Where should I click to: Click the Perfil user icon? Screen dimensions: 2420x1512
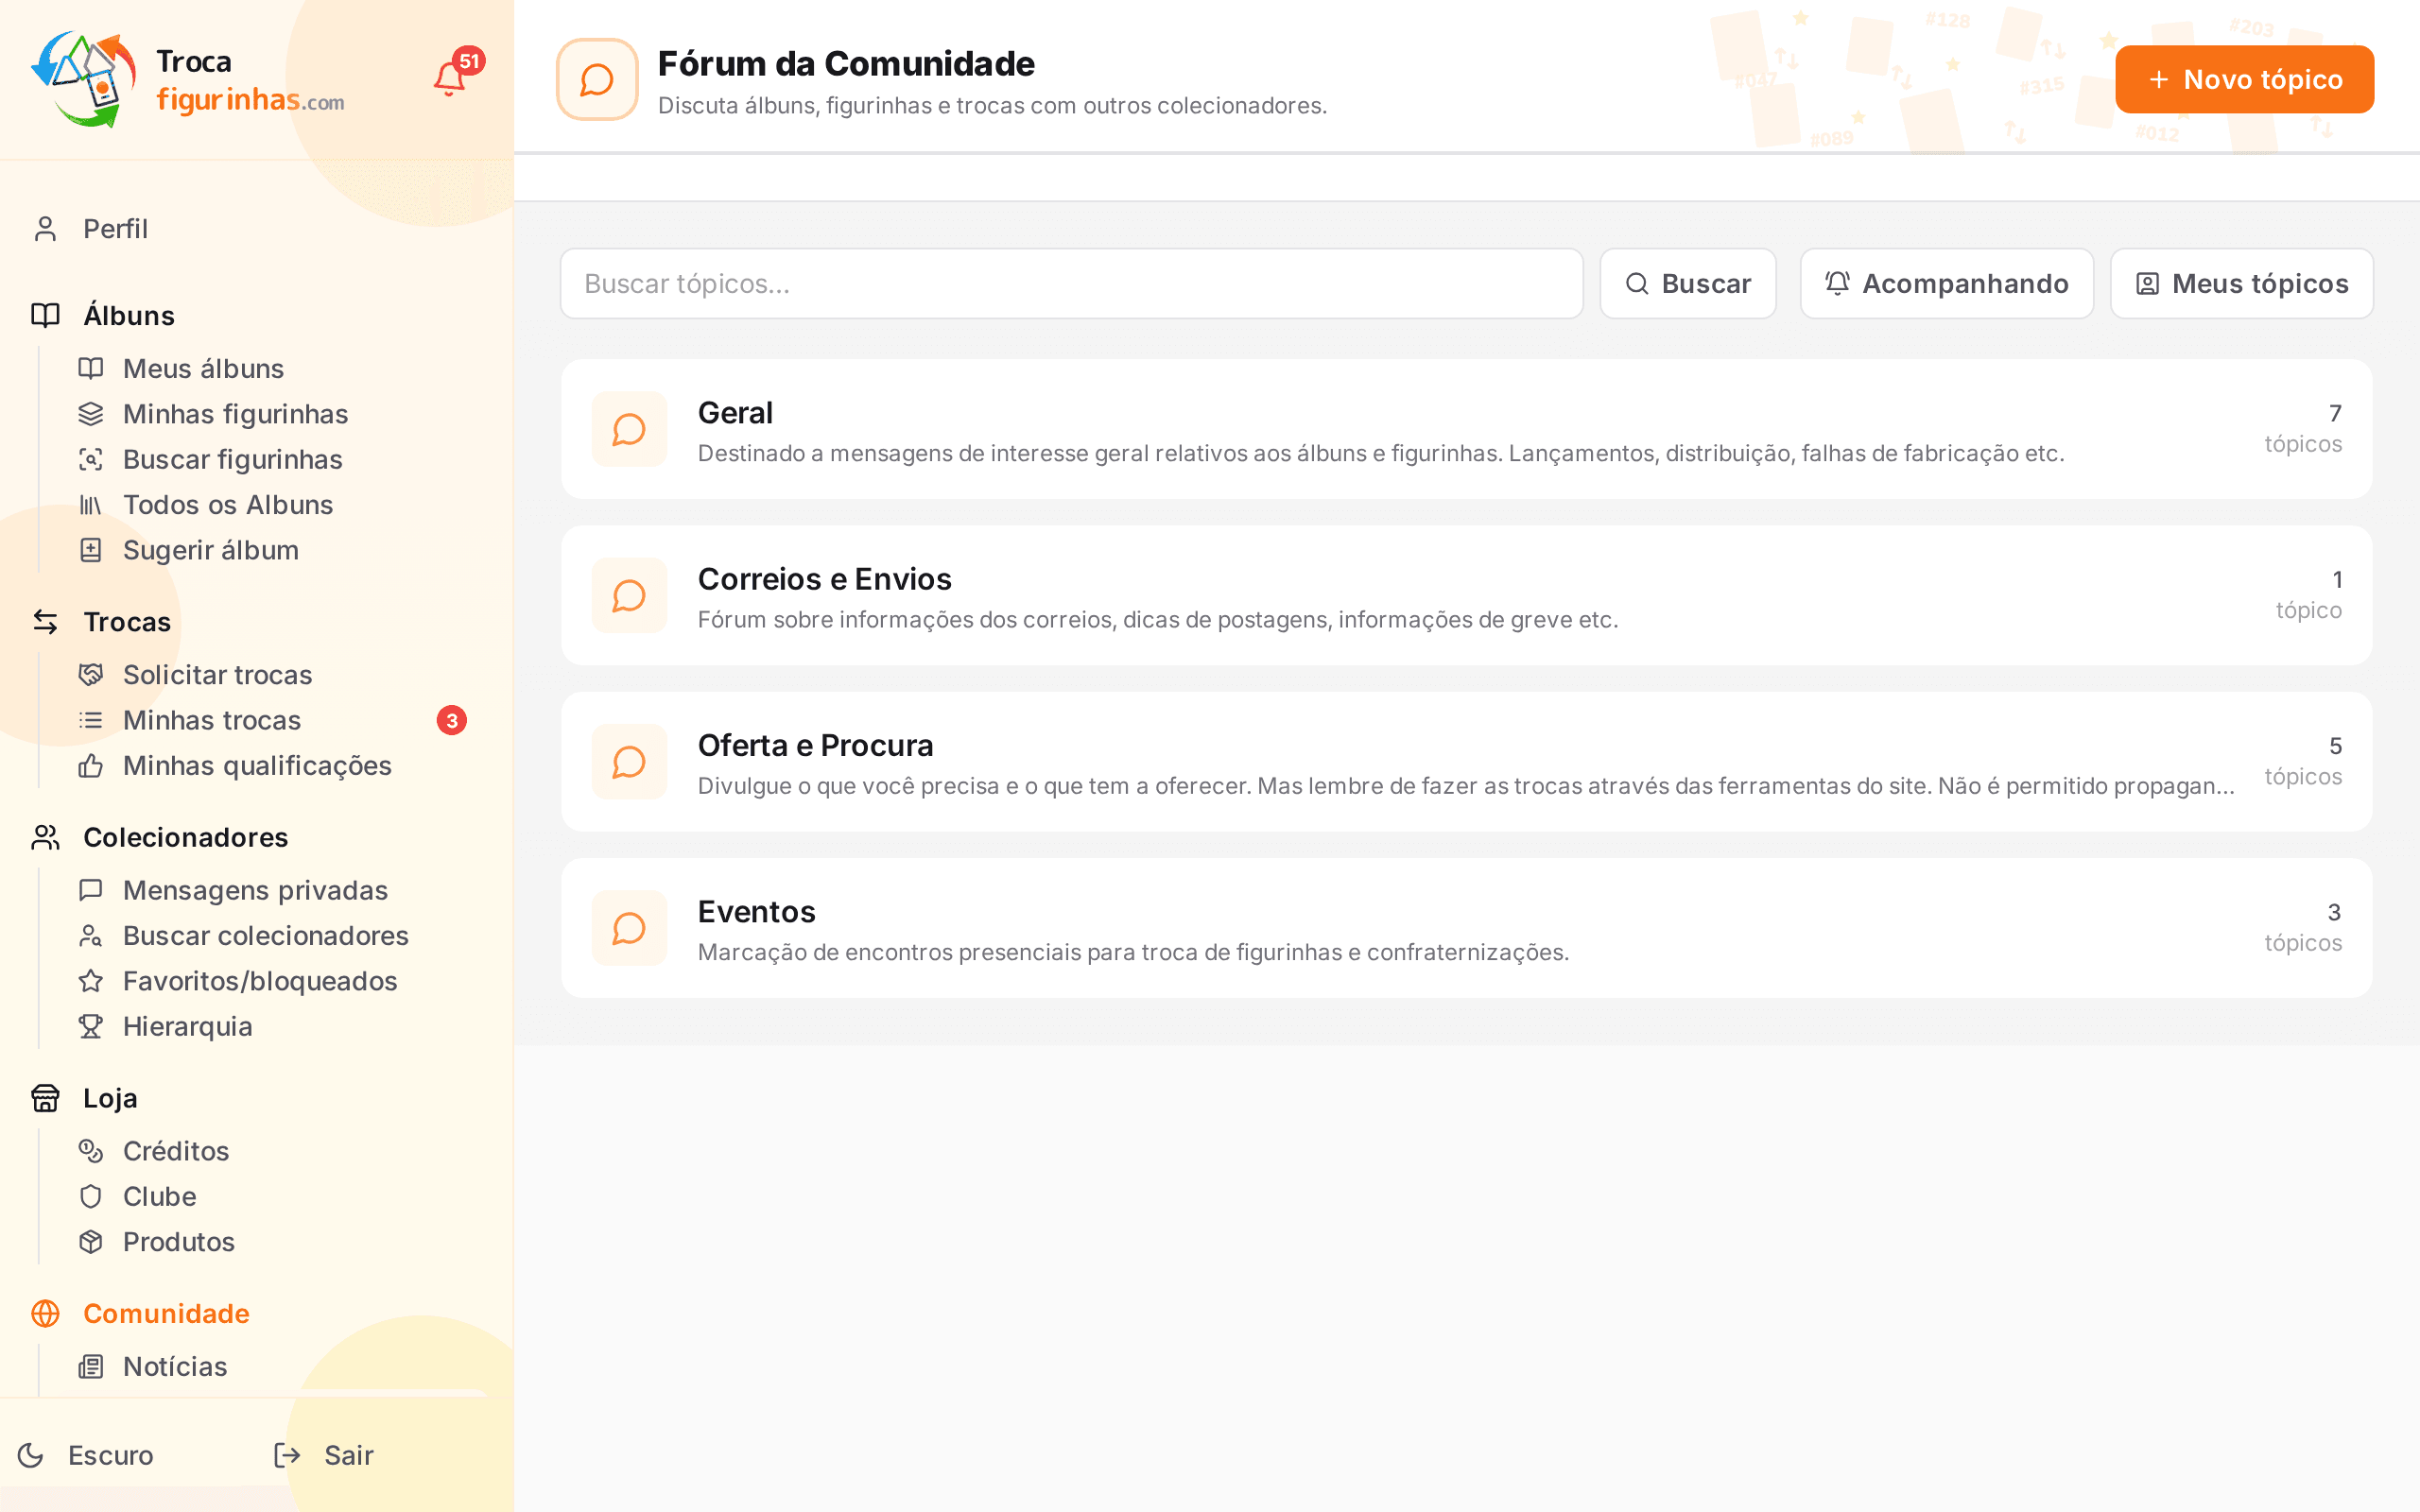tap(45, 229)
